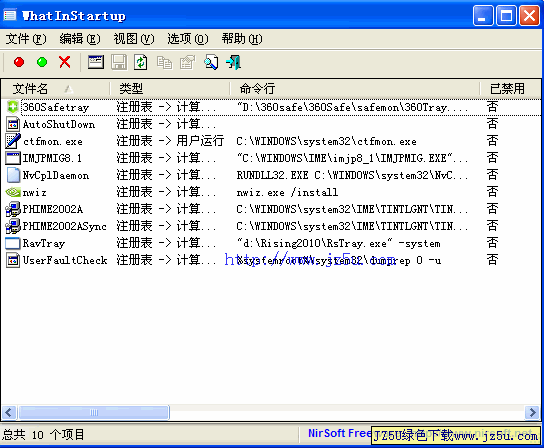544x448 pixels.
Task: Click the NvCplDaemon row icon
Action: [13, 175]
